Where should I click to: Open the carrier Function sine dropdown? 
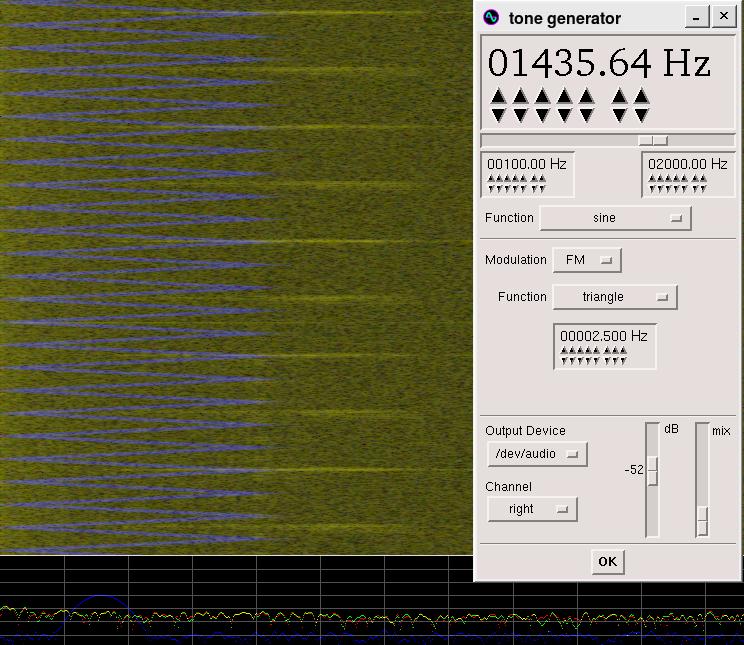click(615, 218)
